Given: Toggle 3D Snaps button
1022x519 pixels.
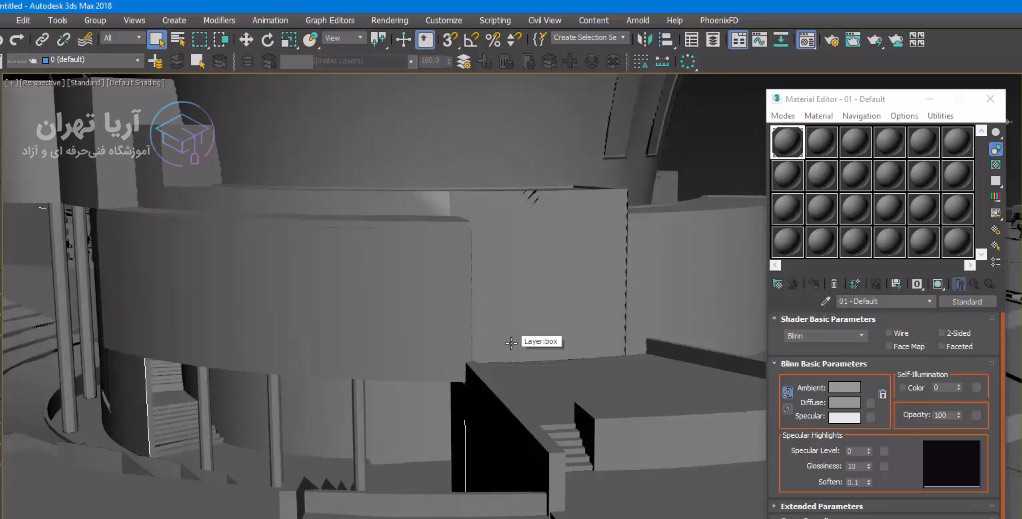Looking at the screenshot, I should click(x=449, y=40).
